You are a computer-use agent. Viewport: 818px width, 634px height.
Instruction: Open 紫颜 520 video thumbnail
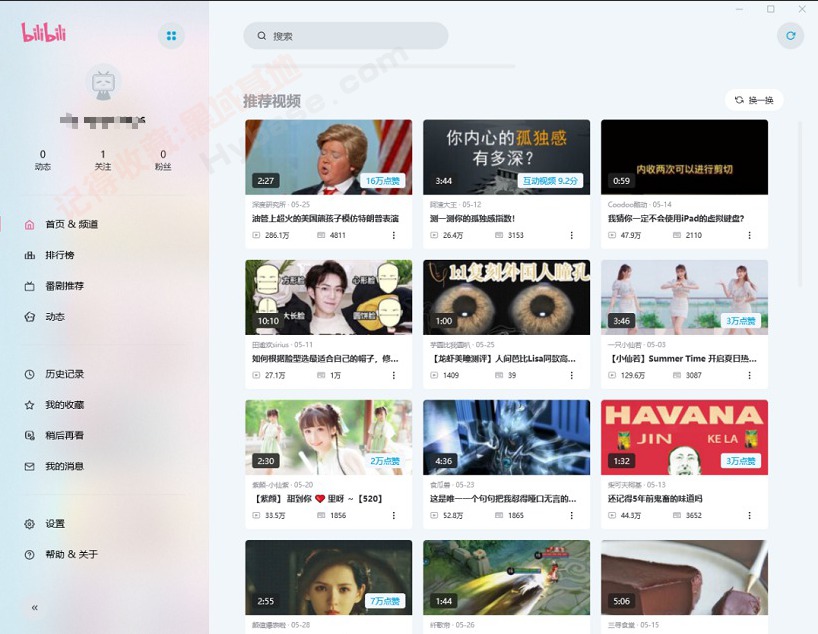[329, 437]
